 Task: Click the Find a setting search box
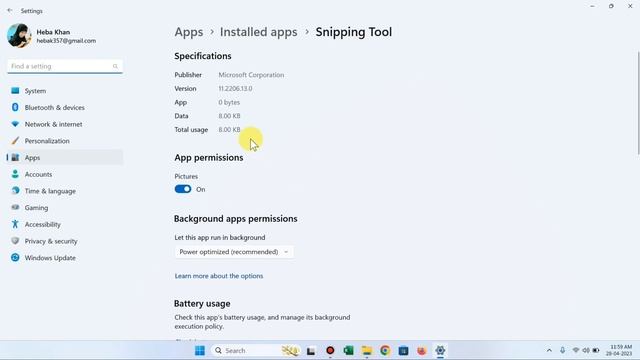click(65, 66)
